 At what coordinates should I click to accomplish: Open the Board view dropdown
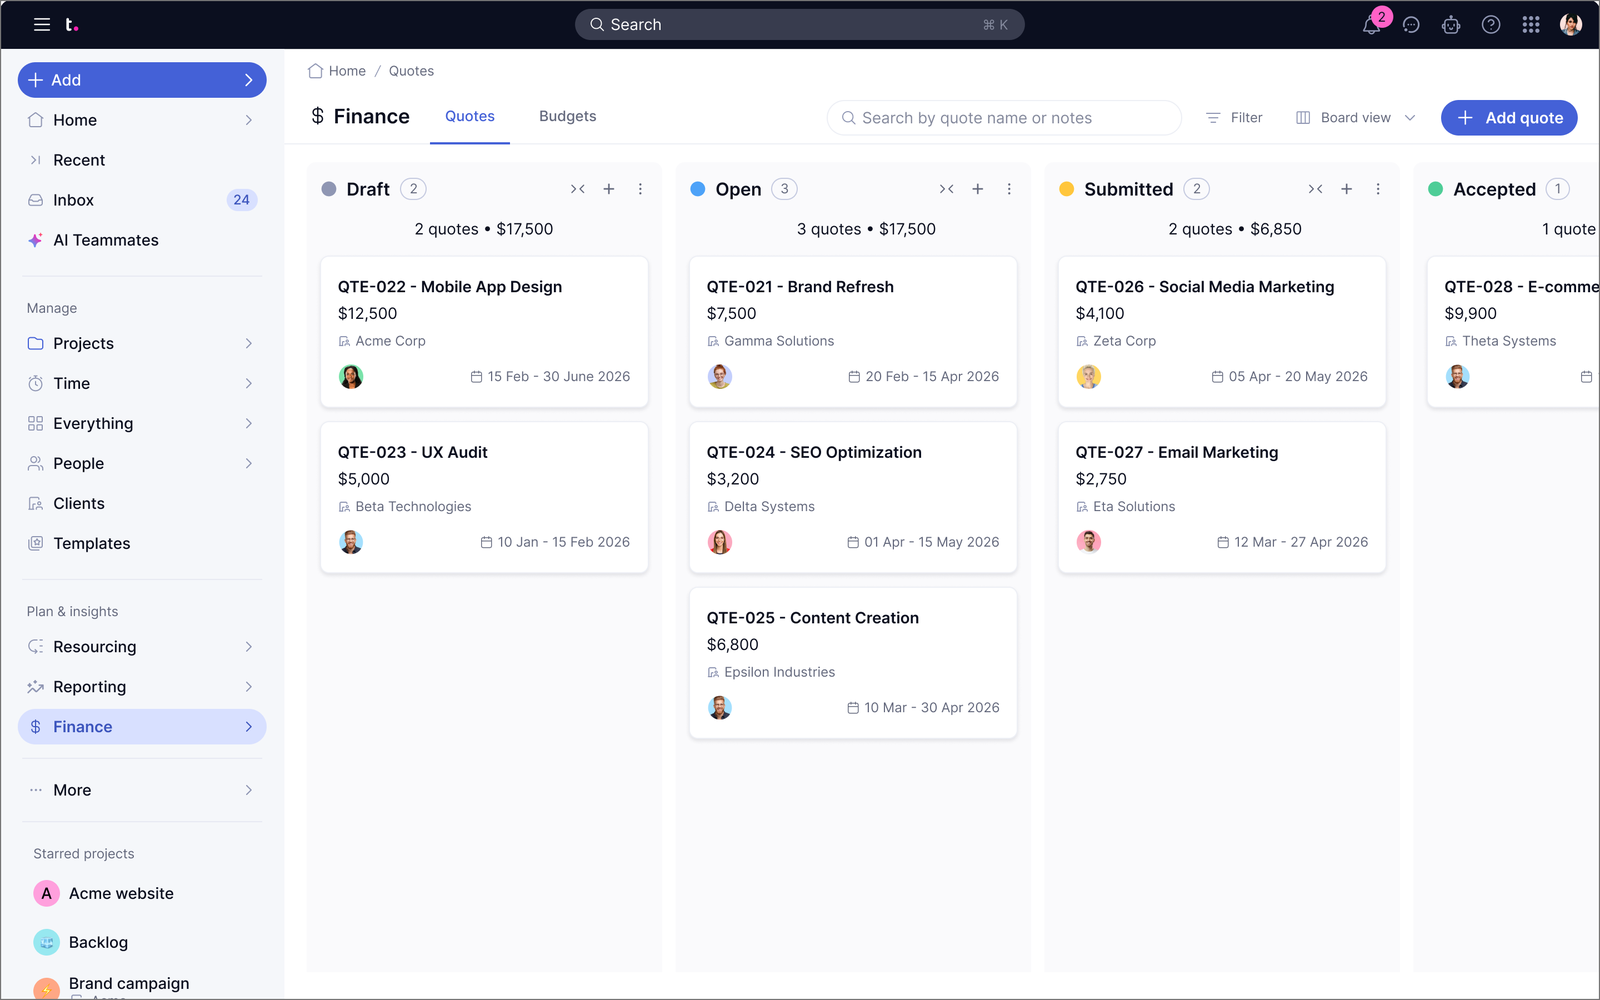(1356, 118)
